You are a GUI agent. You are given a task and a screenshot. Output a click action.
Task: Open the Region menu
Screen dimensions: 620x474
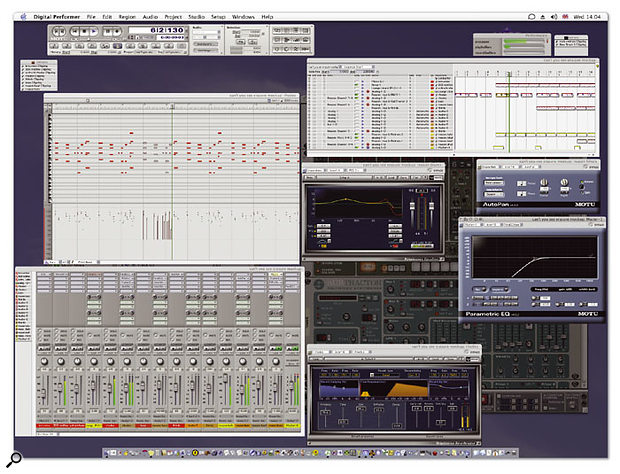pyautogui.click(x=127, y=17)
